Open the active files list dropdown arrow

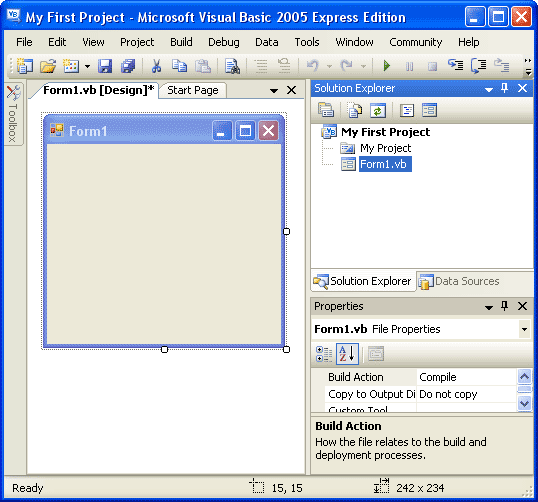[x=274, y=91]
